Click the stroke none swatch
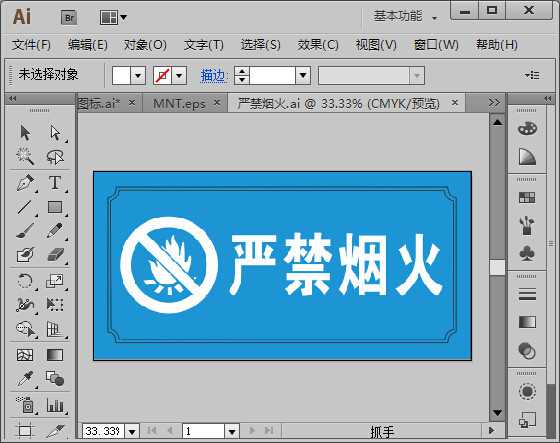This screenshot has width=560, height=443. click(x=162, y=75)
